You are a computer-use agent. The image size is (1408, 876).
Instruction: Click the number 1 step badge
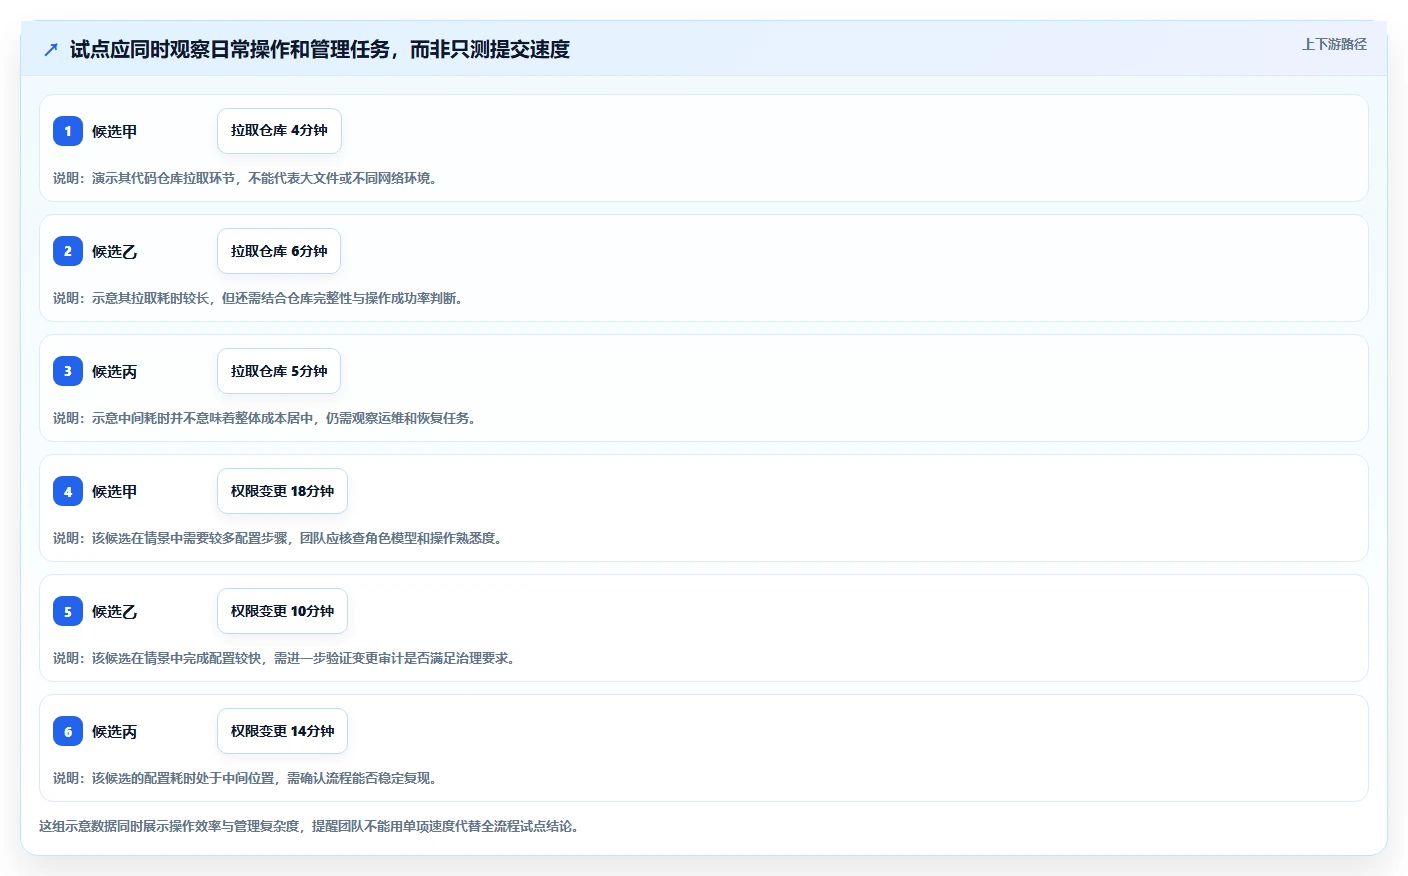(x=68, y=131)
